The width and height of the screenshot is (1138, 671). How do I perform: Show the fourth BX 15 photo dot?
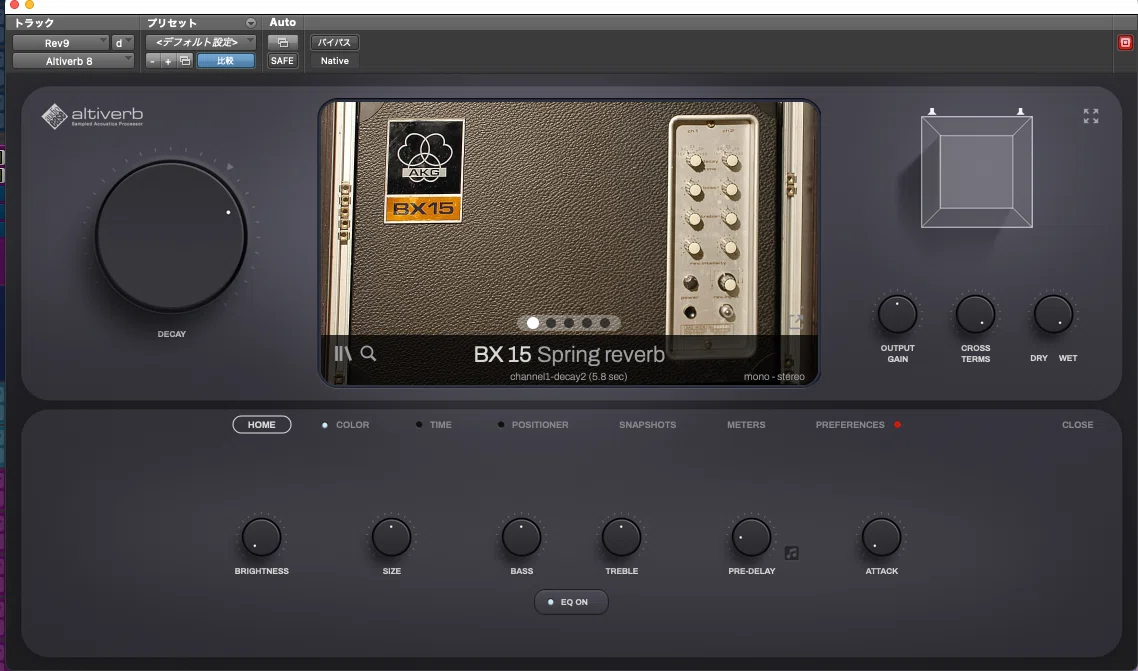tap(586, 323)
